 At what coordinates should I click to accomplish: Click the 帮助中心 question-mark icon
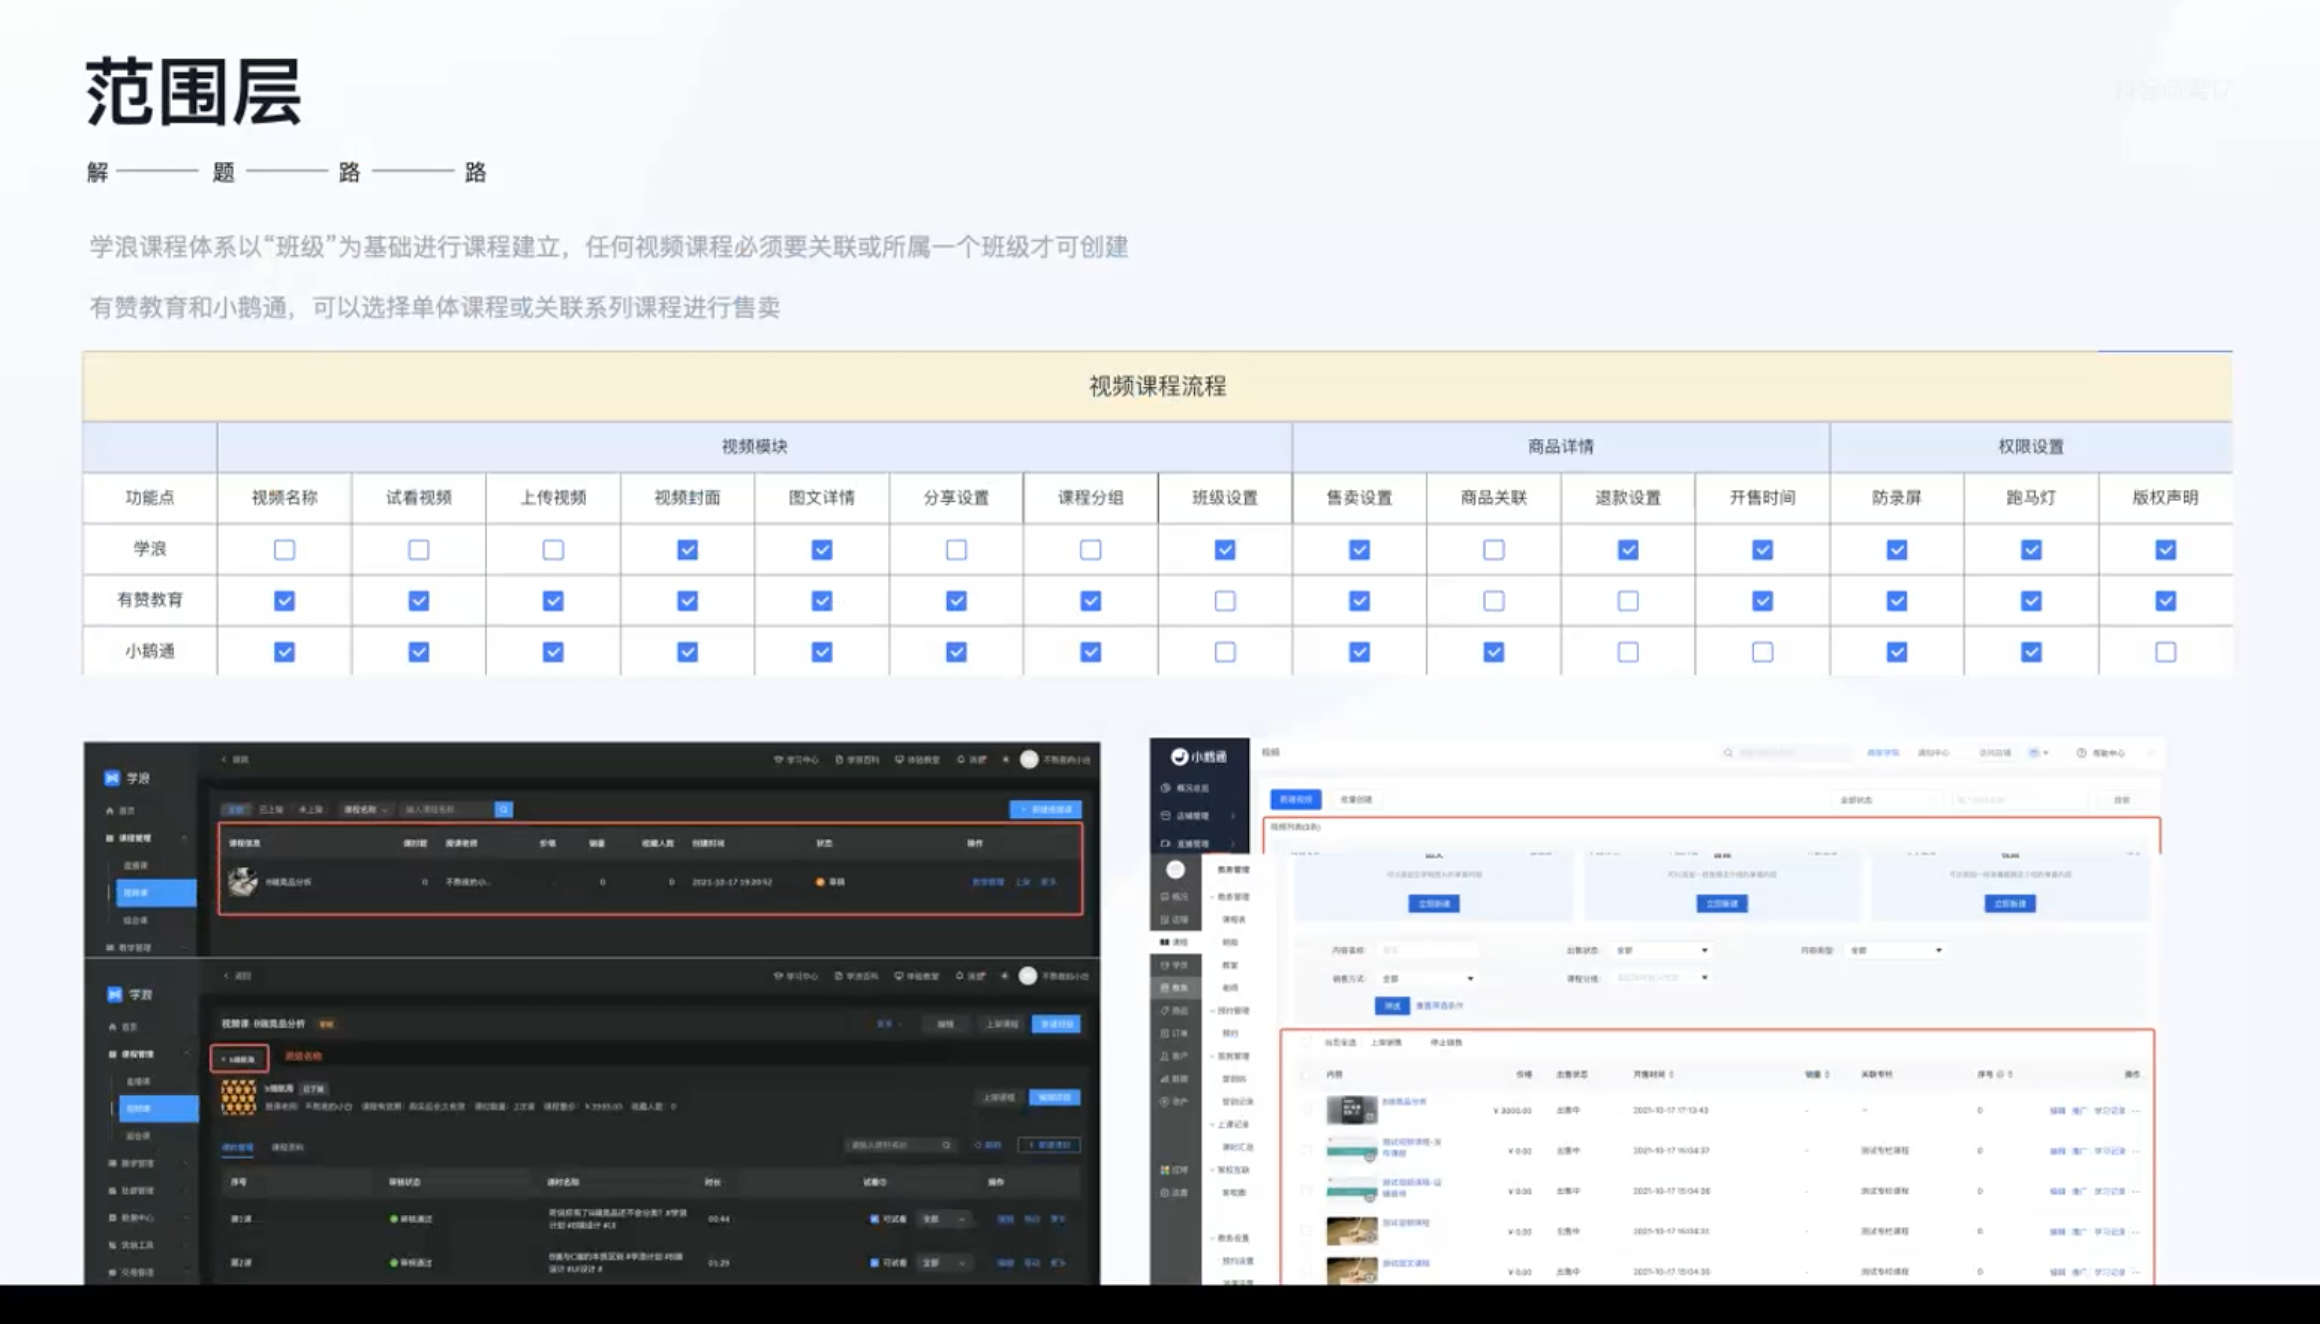pos(2081,753)
